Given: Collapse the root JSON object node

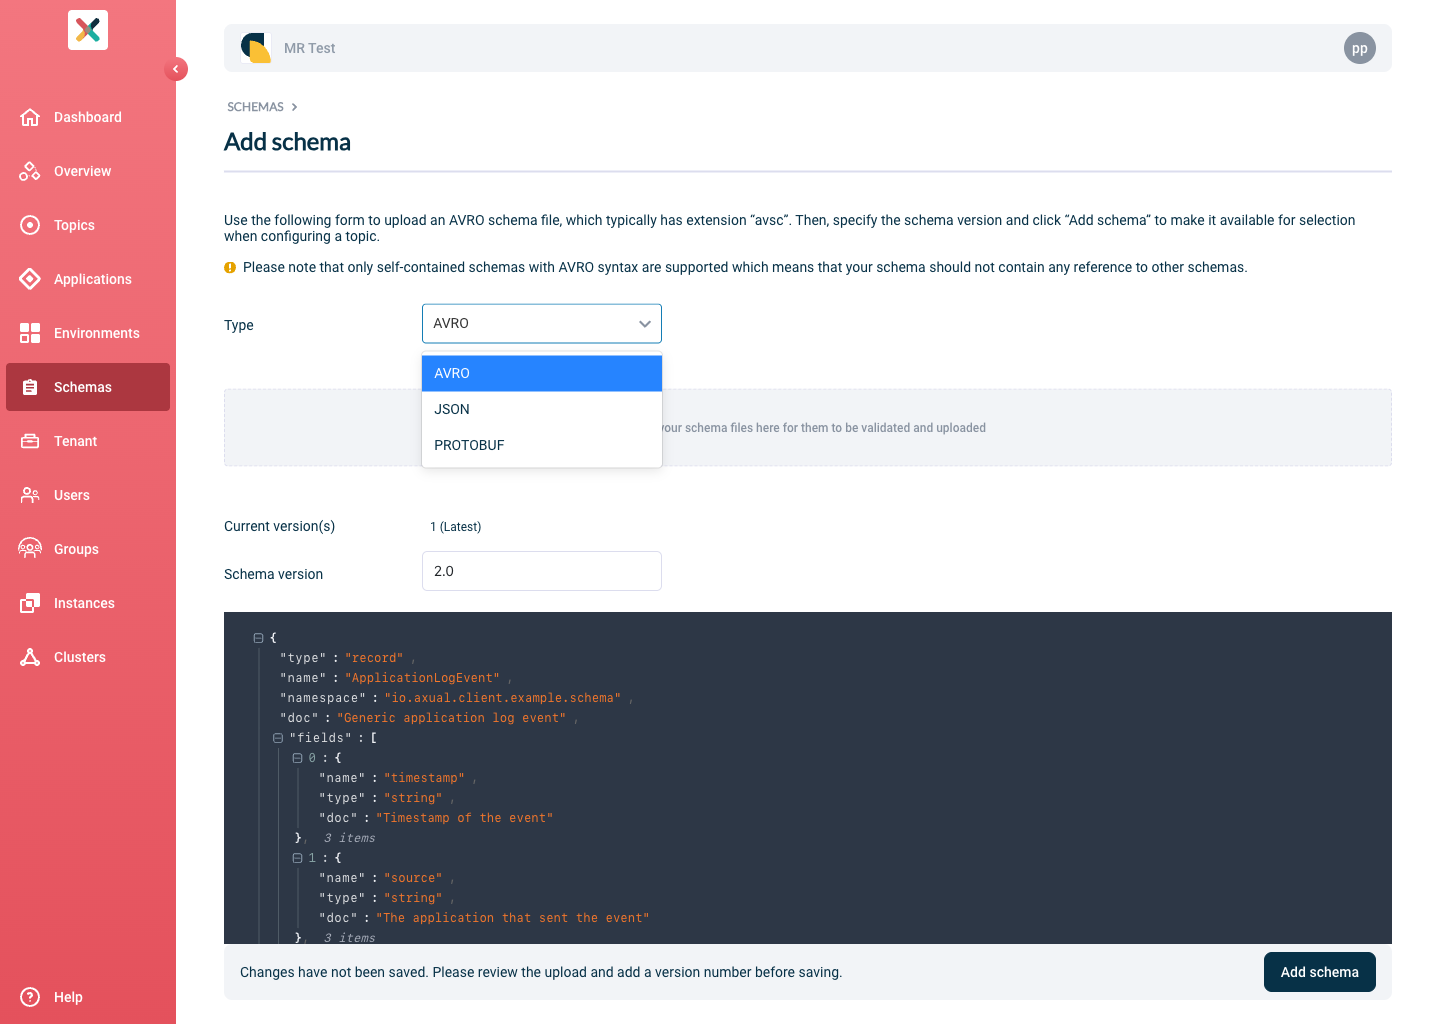Looking at the screenshot, I should pos(258,638).
